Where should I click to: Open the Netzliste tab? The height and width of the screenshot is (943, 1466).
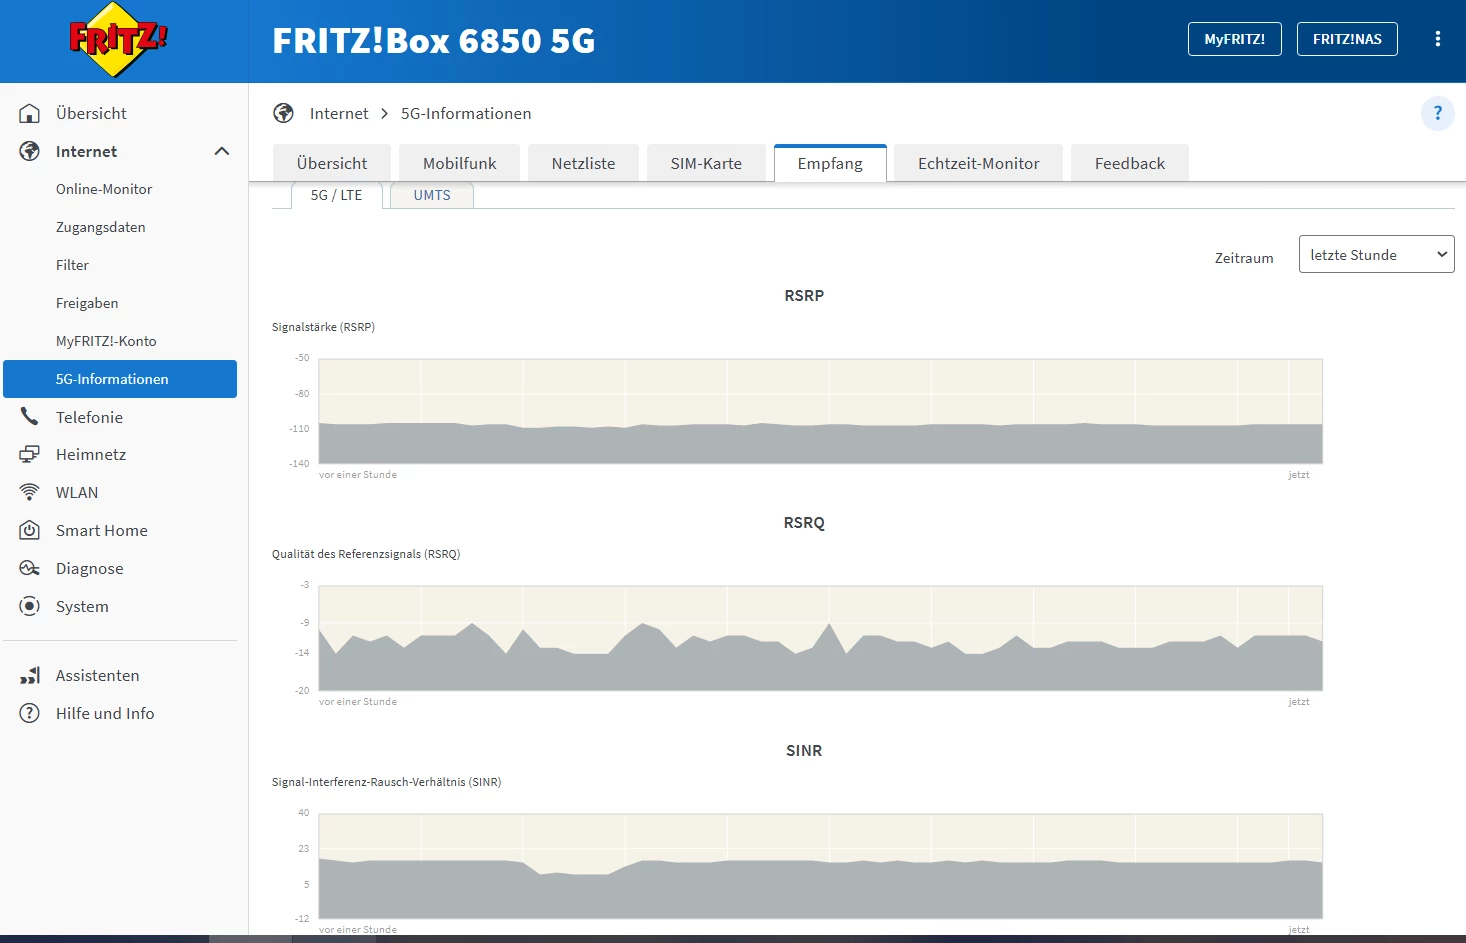click(583, 163)
